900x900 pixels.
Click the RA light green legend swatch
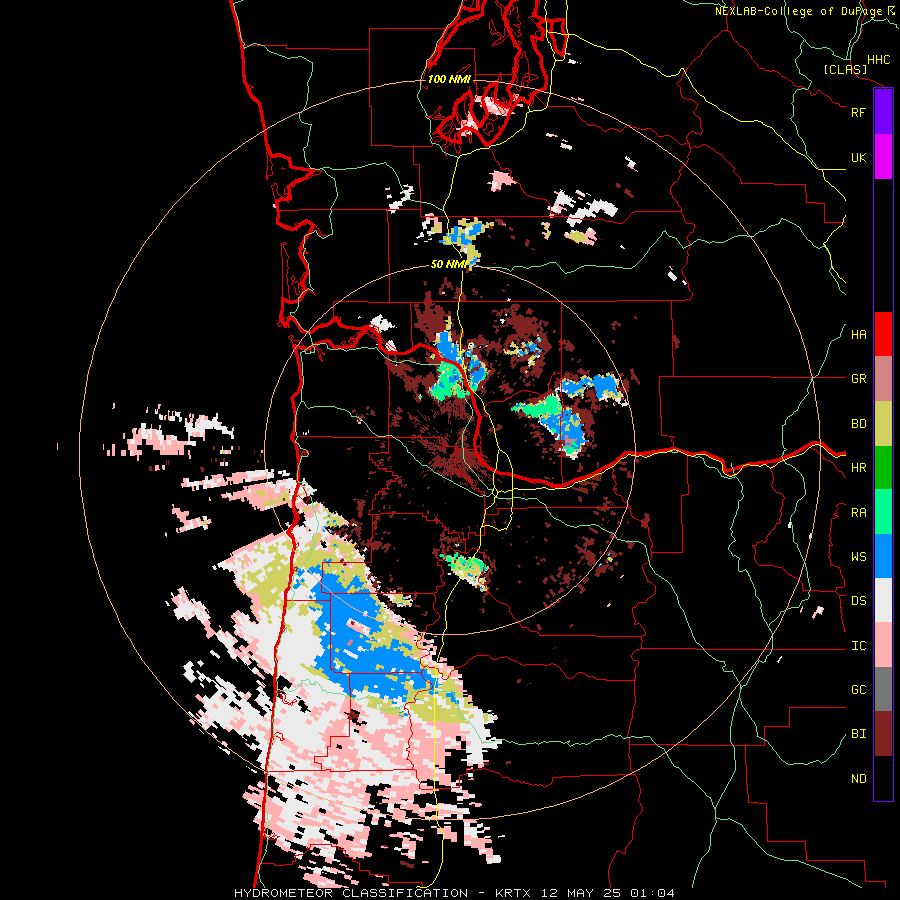[x=883, y=512]
